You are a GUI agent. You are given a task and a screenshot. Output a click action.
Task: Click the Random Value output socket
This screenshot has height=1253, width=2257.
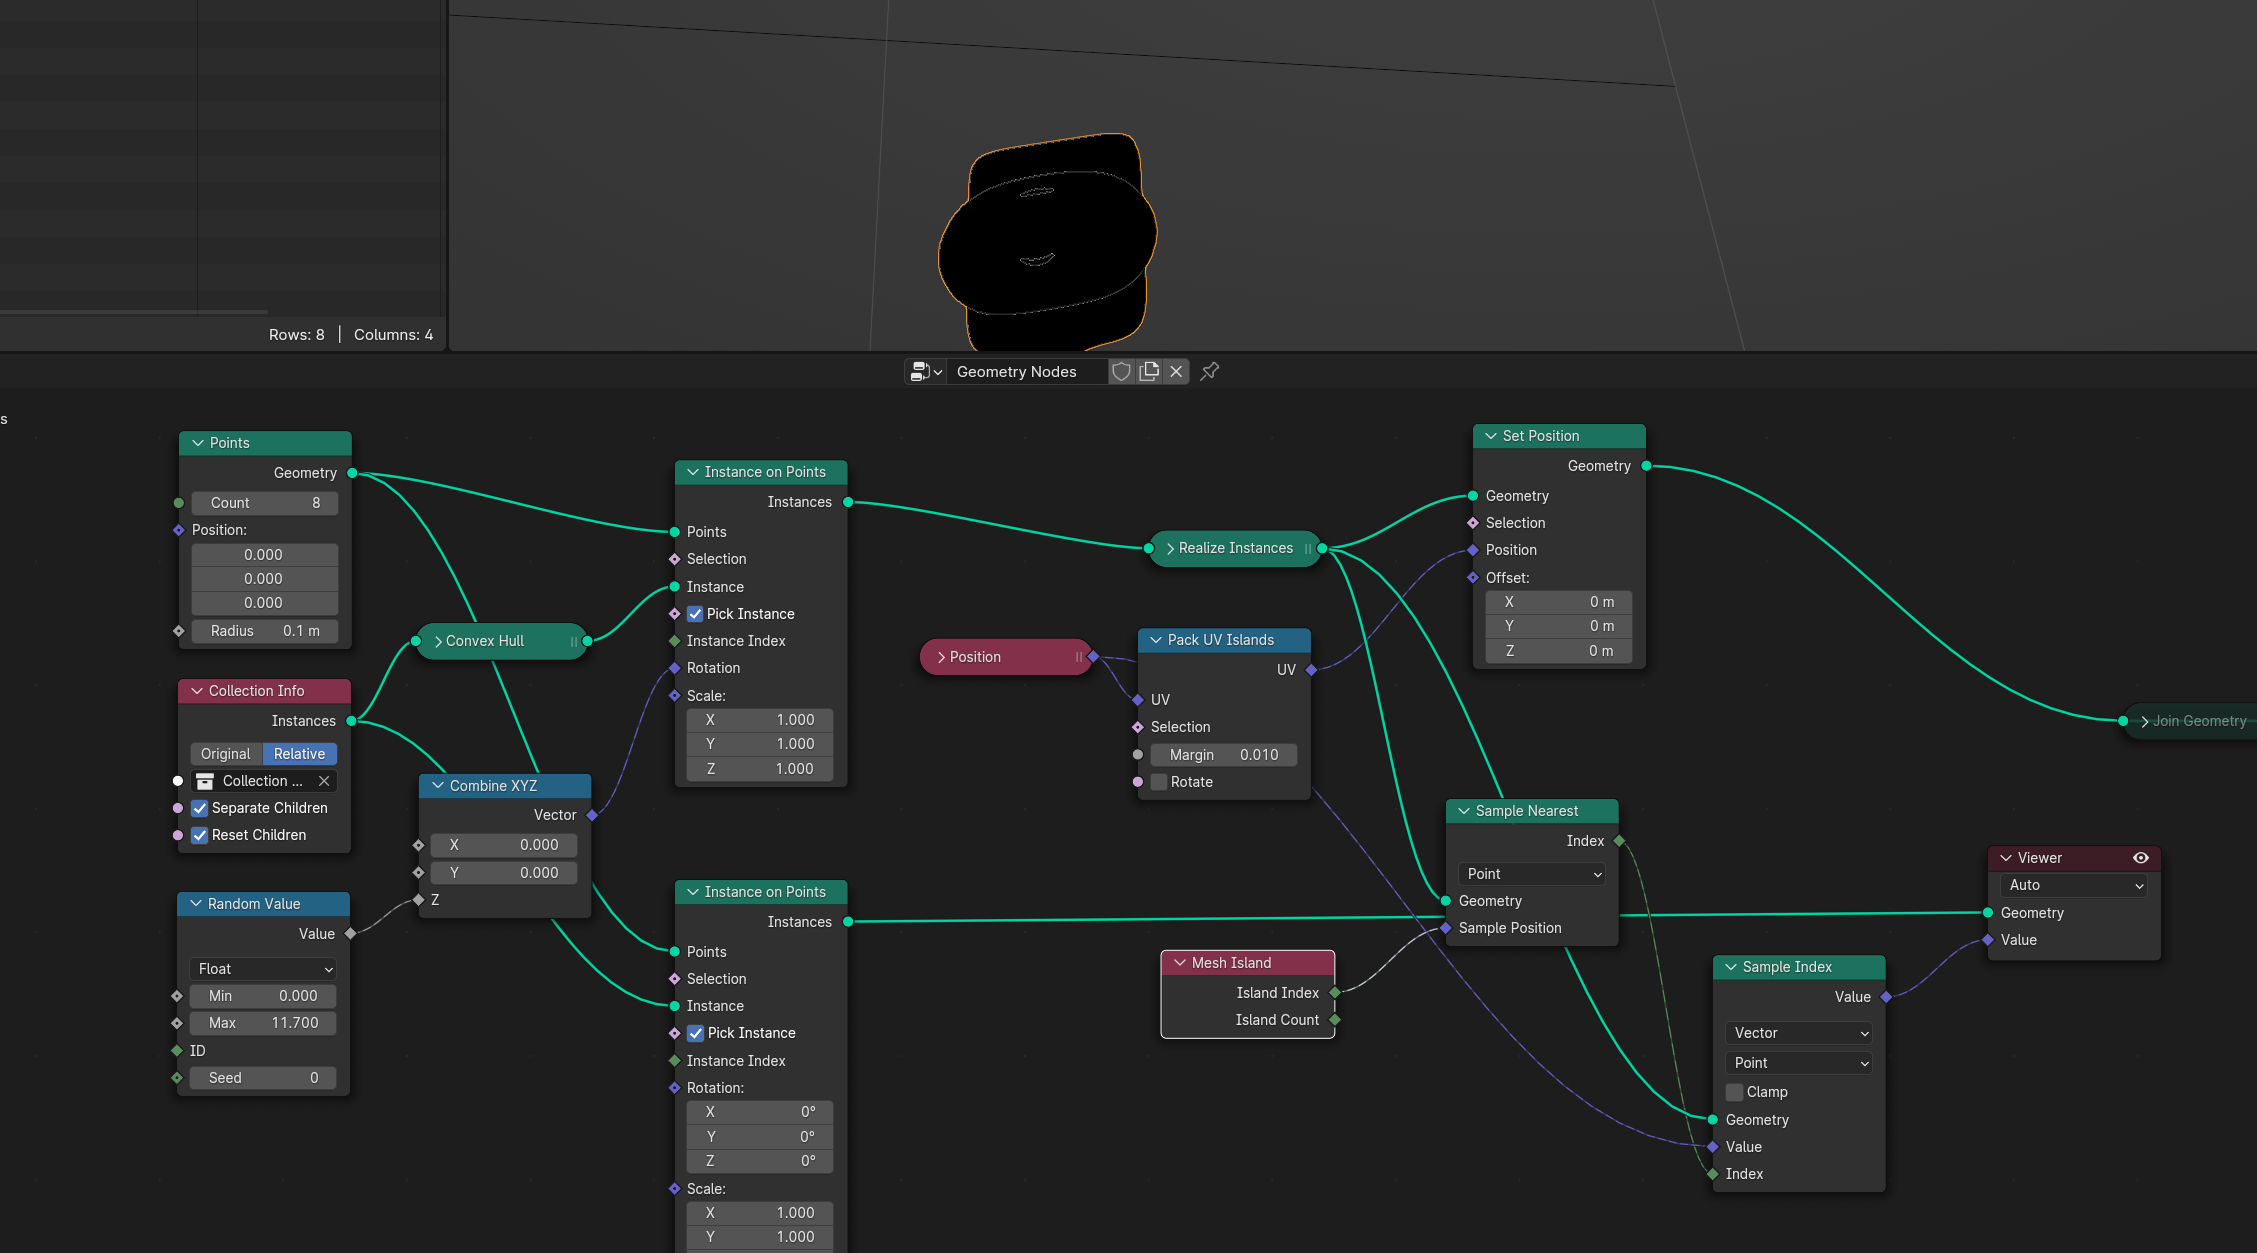pyautogui.click(x=350, y=934)
